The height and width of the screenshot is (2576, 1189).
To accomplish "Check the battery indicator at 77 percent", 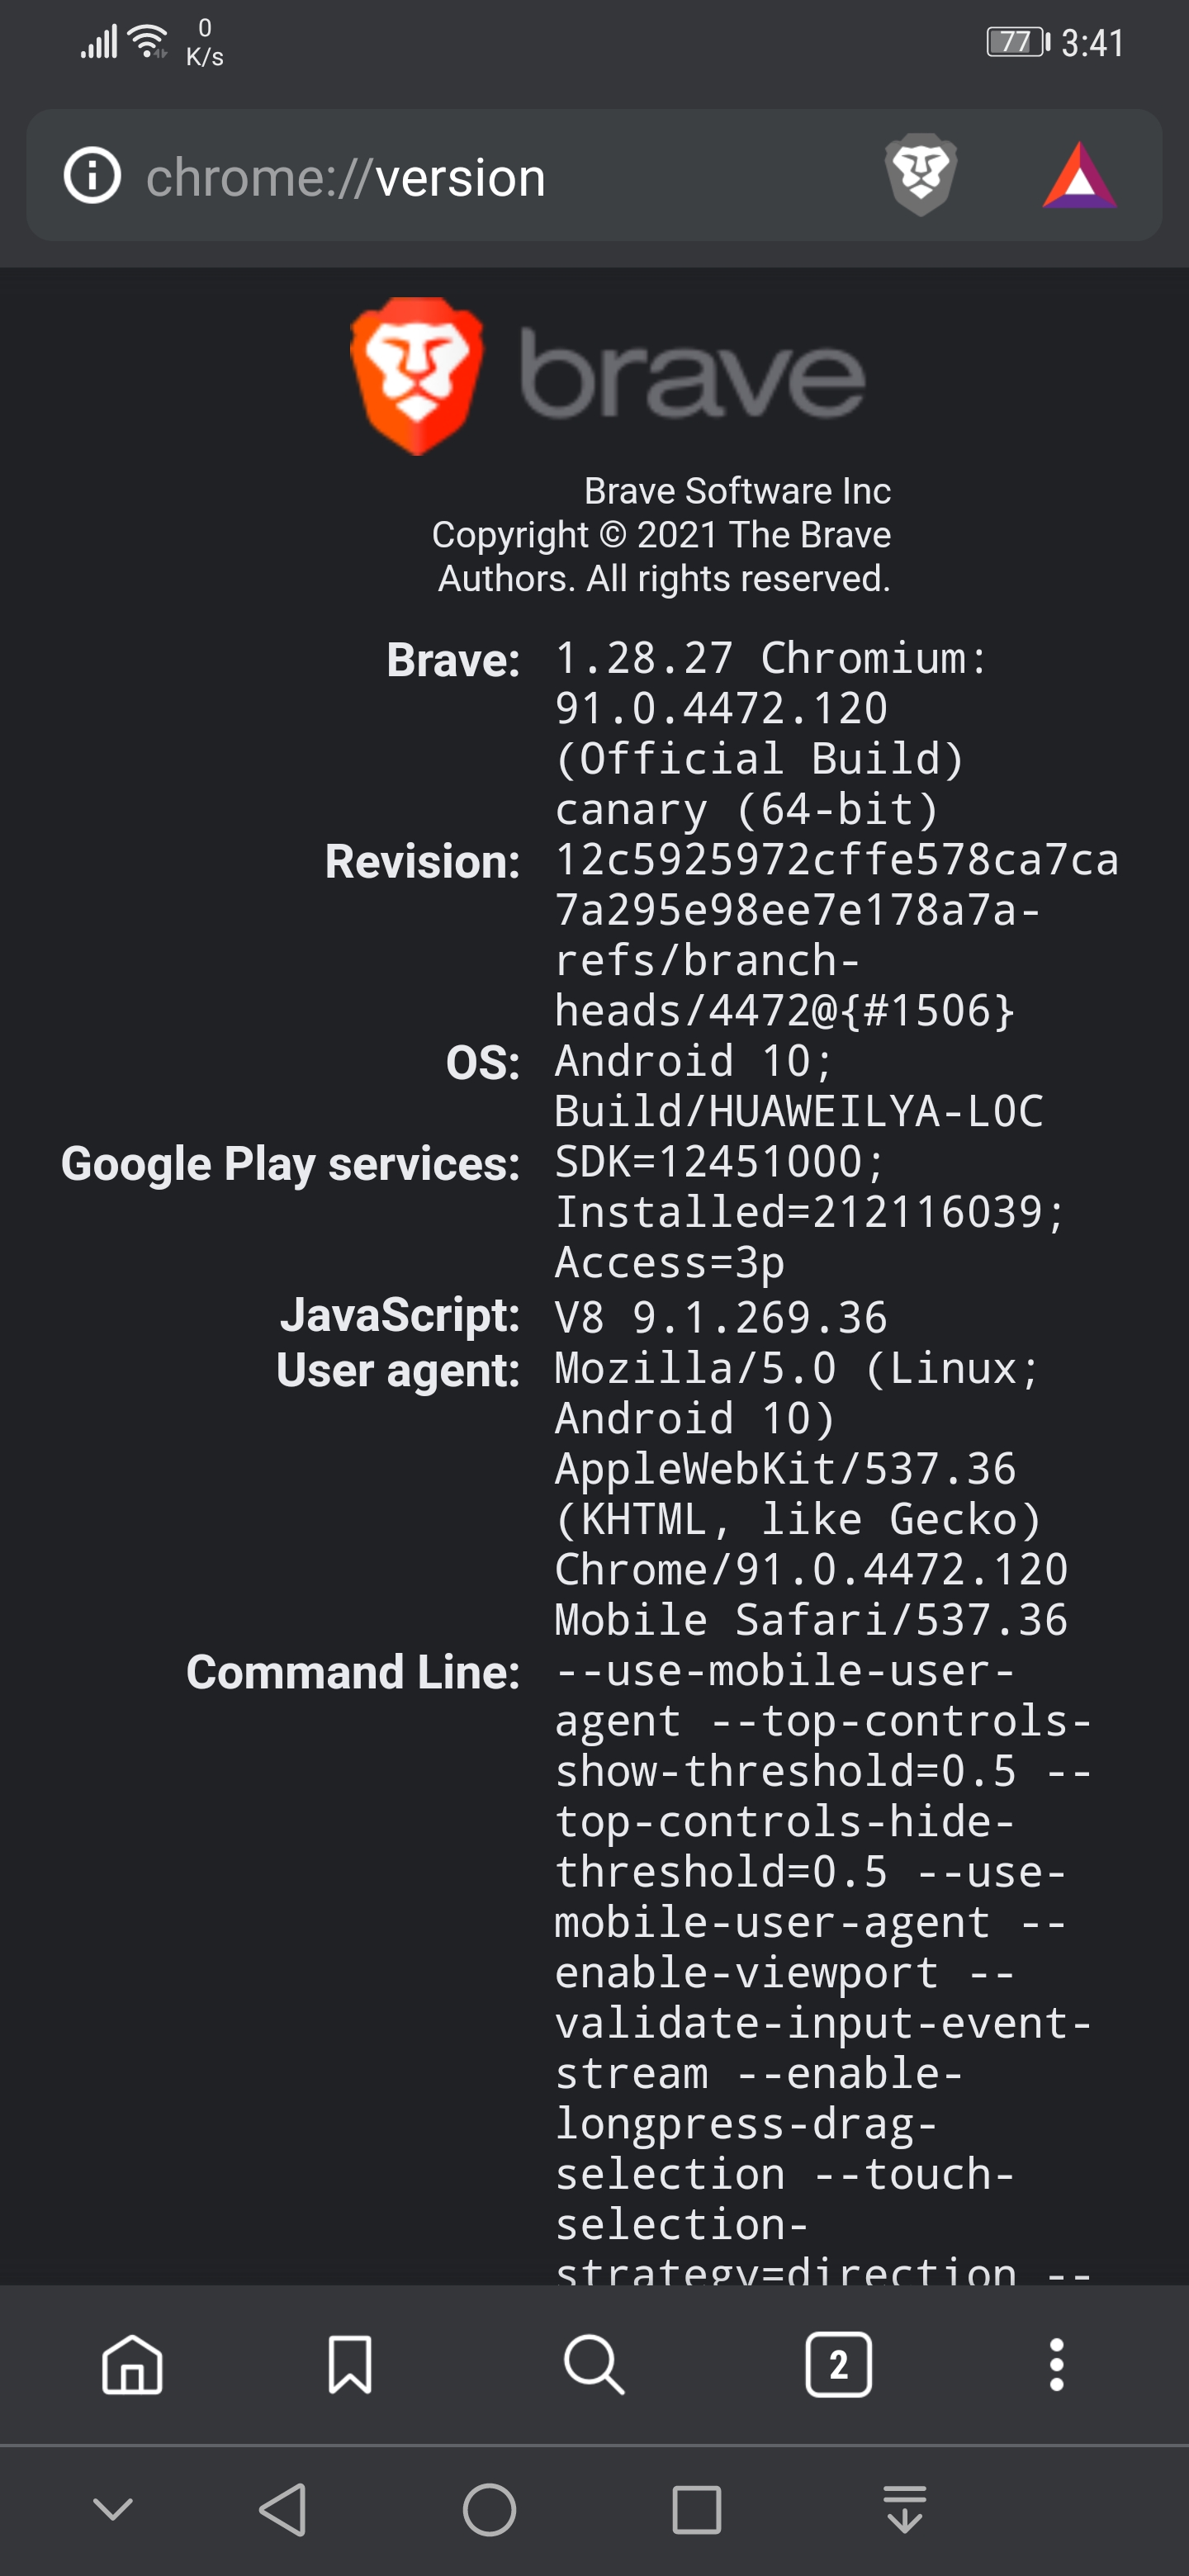I will 1014,42.
